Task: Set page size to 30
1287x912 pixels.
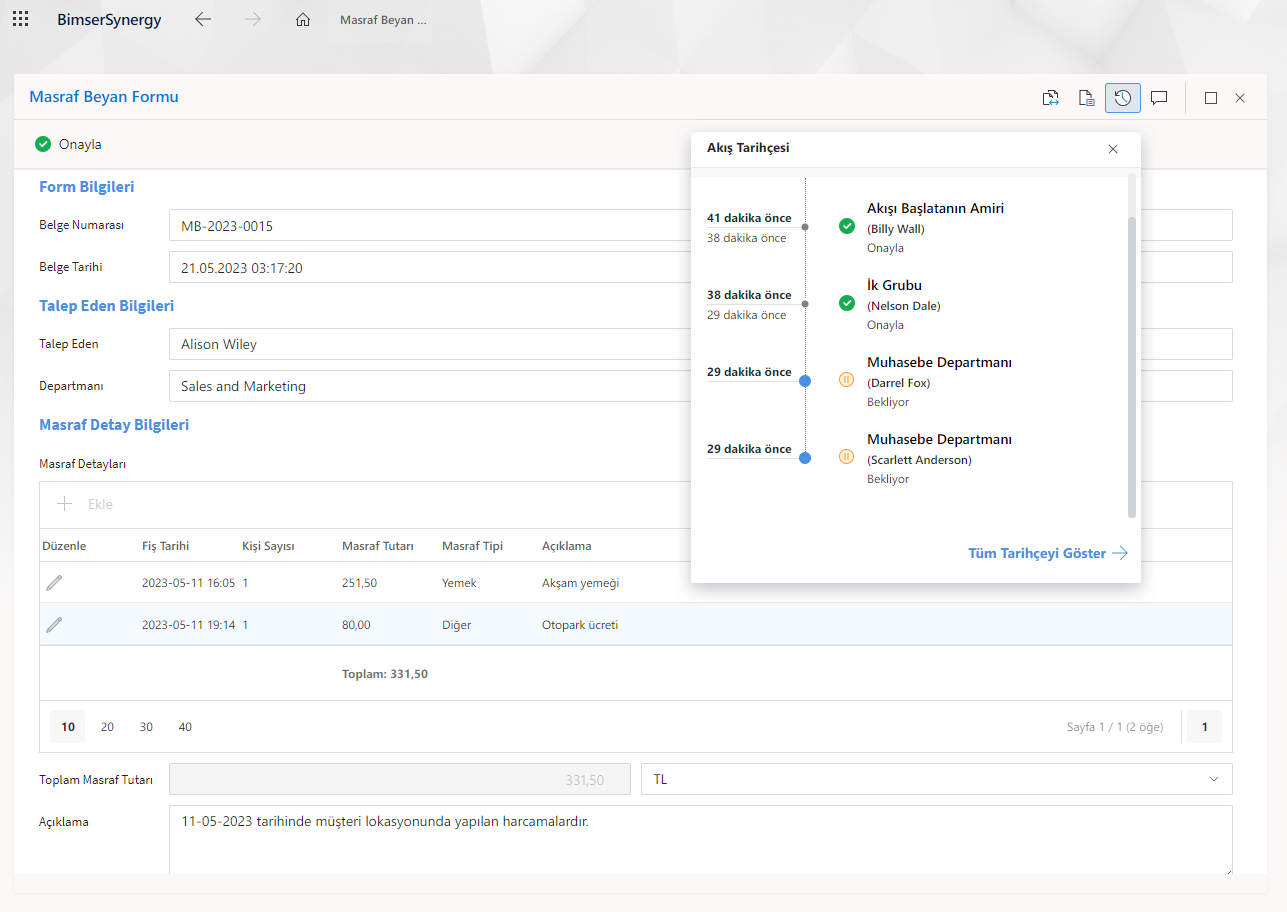Action: click(x=146, y=727)
